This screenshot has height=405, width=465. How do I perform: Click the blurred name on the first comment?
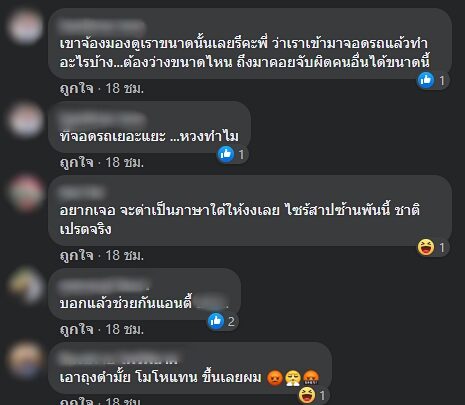tap(102, 25)
